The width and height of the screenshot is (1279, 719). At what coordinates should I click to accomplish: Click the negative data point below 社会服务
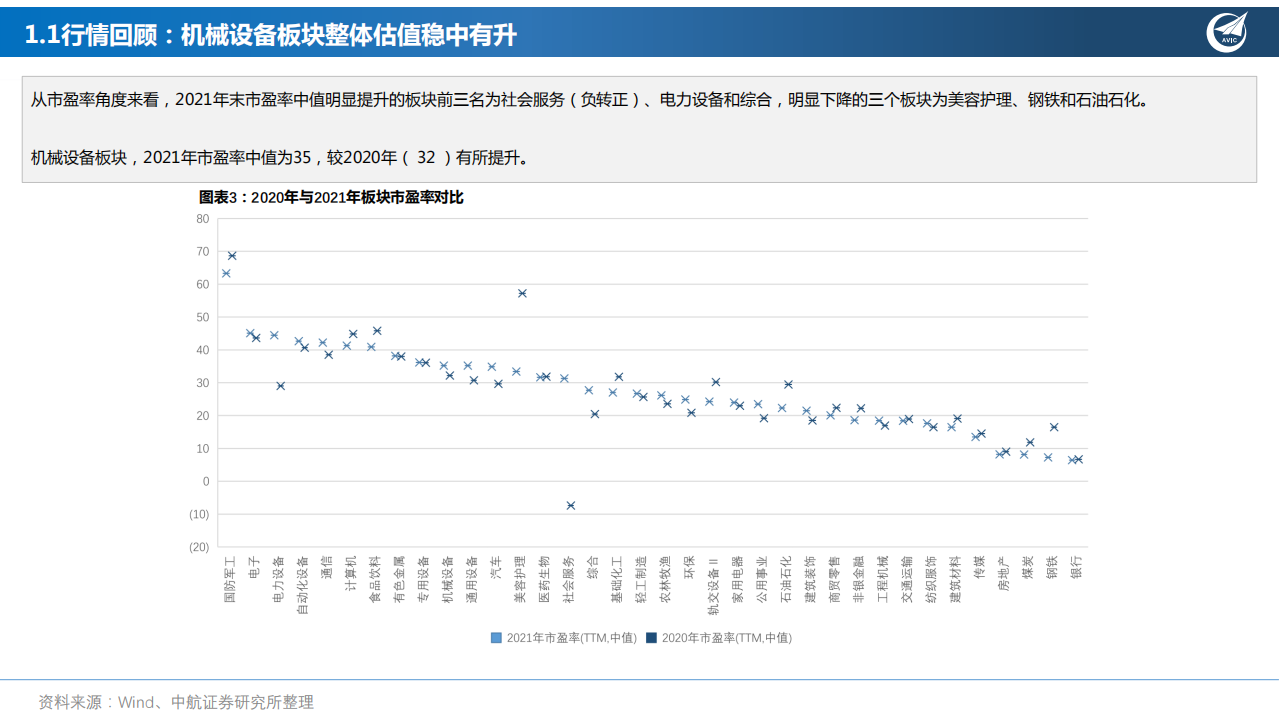pos(570,506)
